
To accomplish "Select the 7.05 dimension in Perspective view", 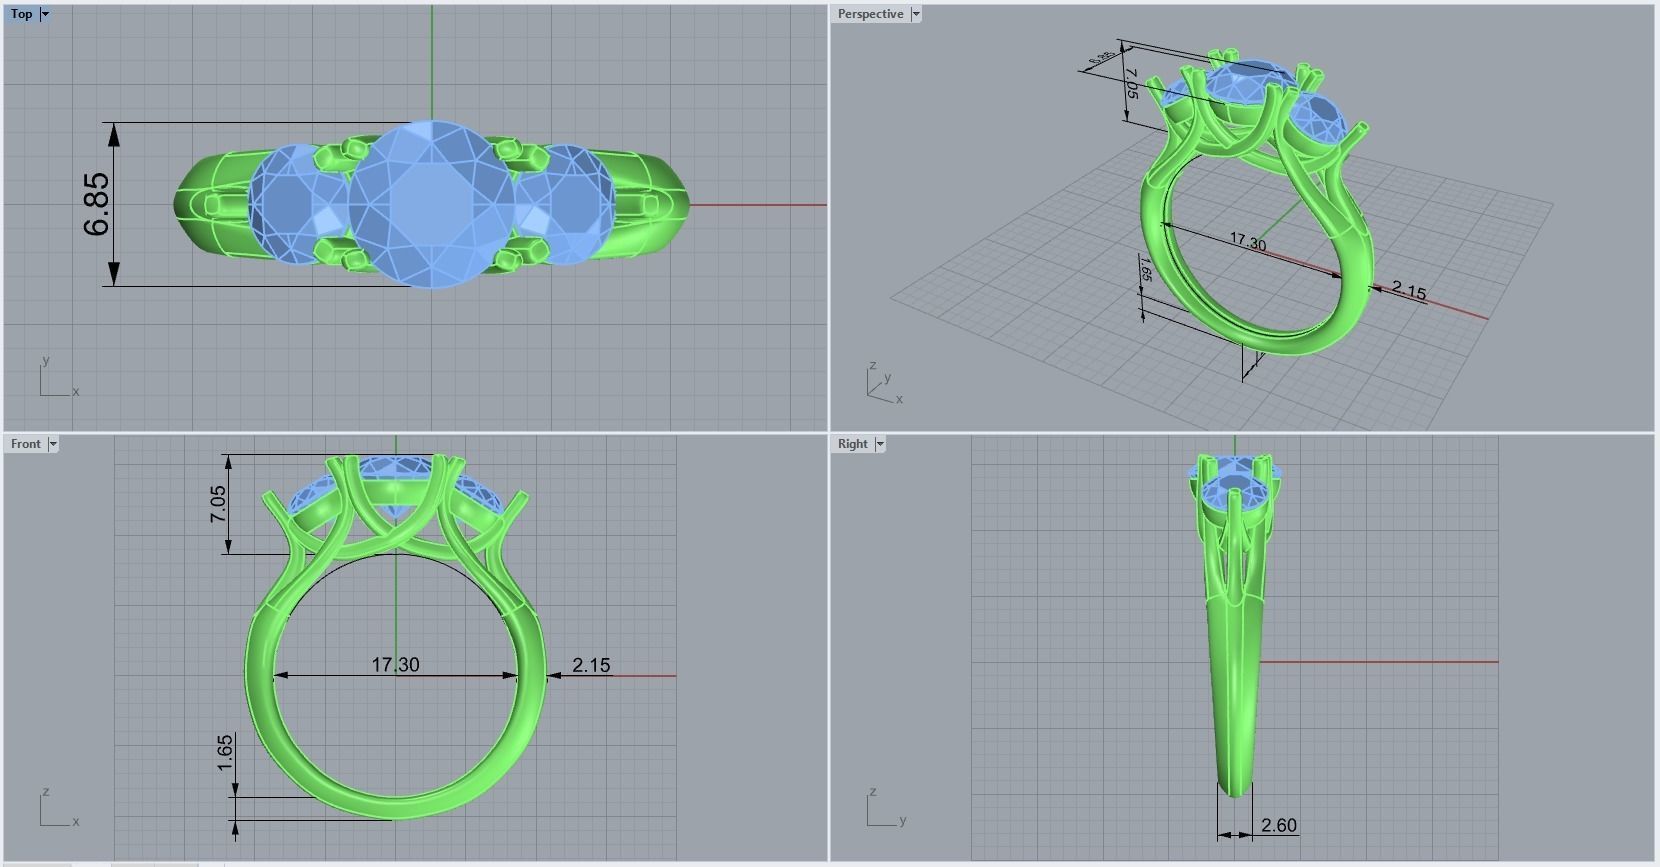I will tap(1131, 83).
